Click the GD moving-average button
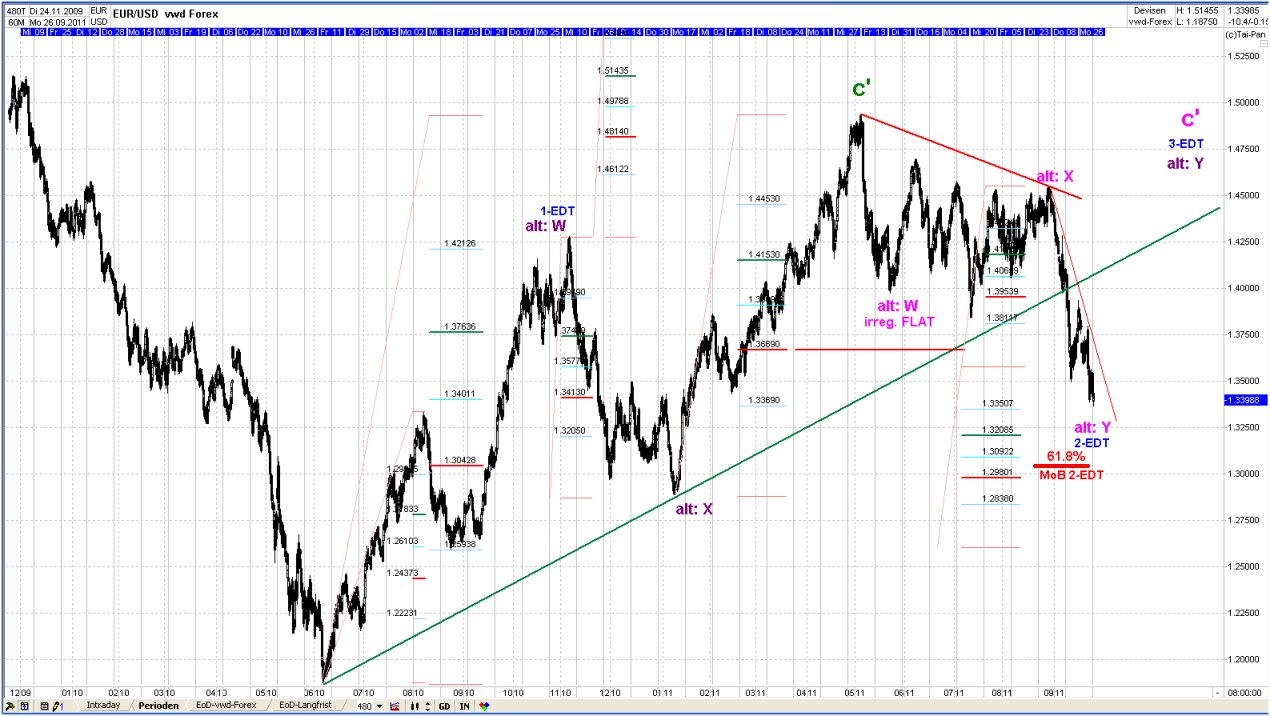Screen dimensions: 1270x716 click(444, 705)
